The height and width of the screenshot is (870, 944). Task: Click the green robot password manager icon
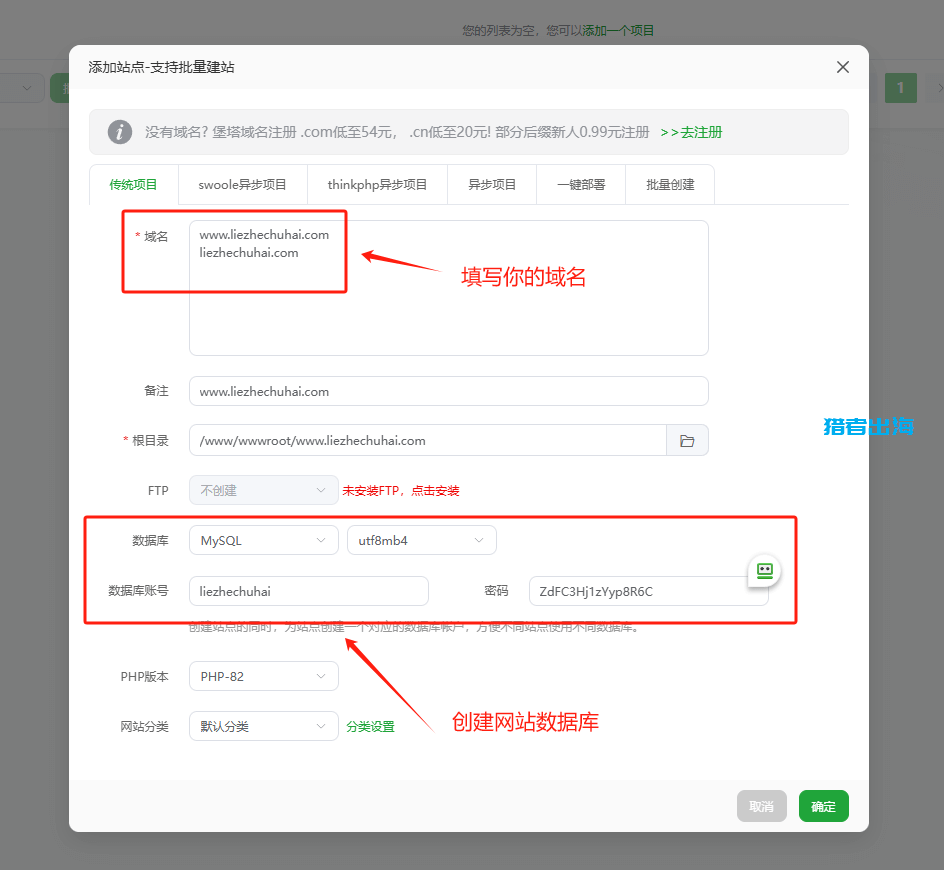[765, 570]
